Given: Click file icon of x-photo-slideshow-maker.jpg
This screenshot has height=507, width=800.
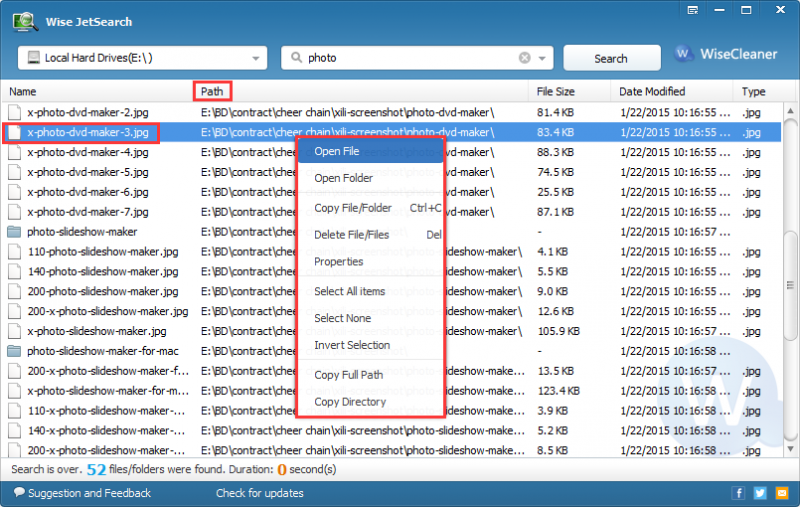Looking at the screenshot, I should click(15, 331).
